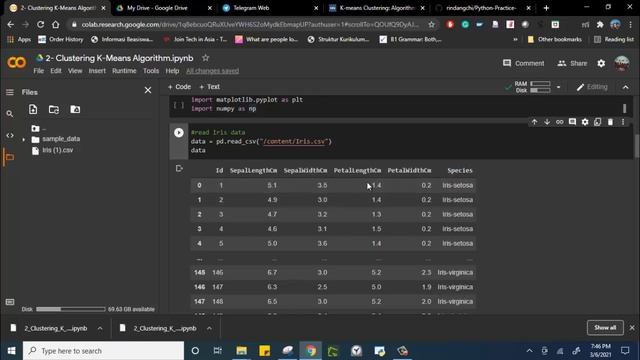Screen dimensions: 640x360
Task: Star the notebook title
Action: pos(205,58)
